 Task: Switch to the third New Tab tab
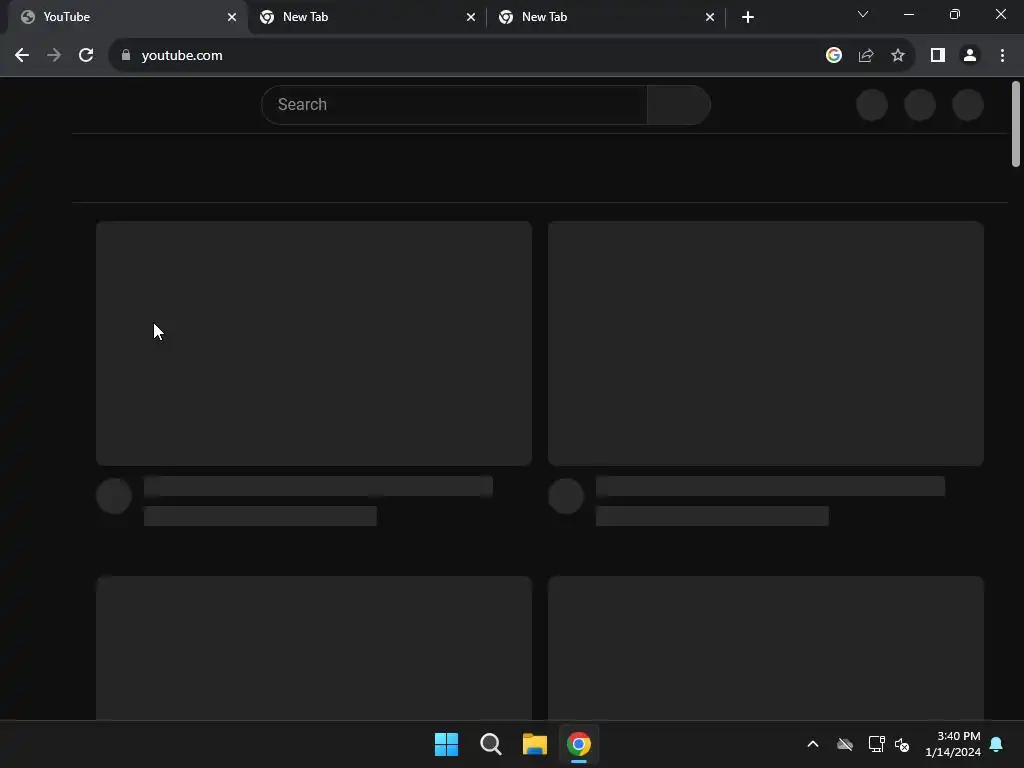click(x=605, y=17)
